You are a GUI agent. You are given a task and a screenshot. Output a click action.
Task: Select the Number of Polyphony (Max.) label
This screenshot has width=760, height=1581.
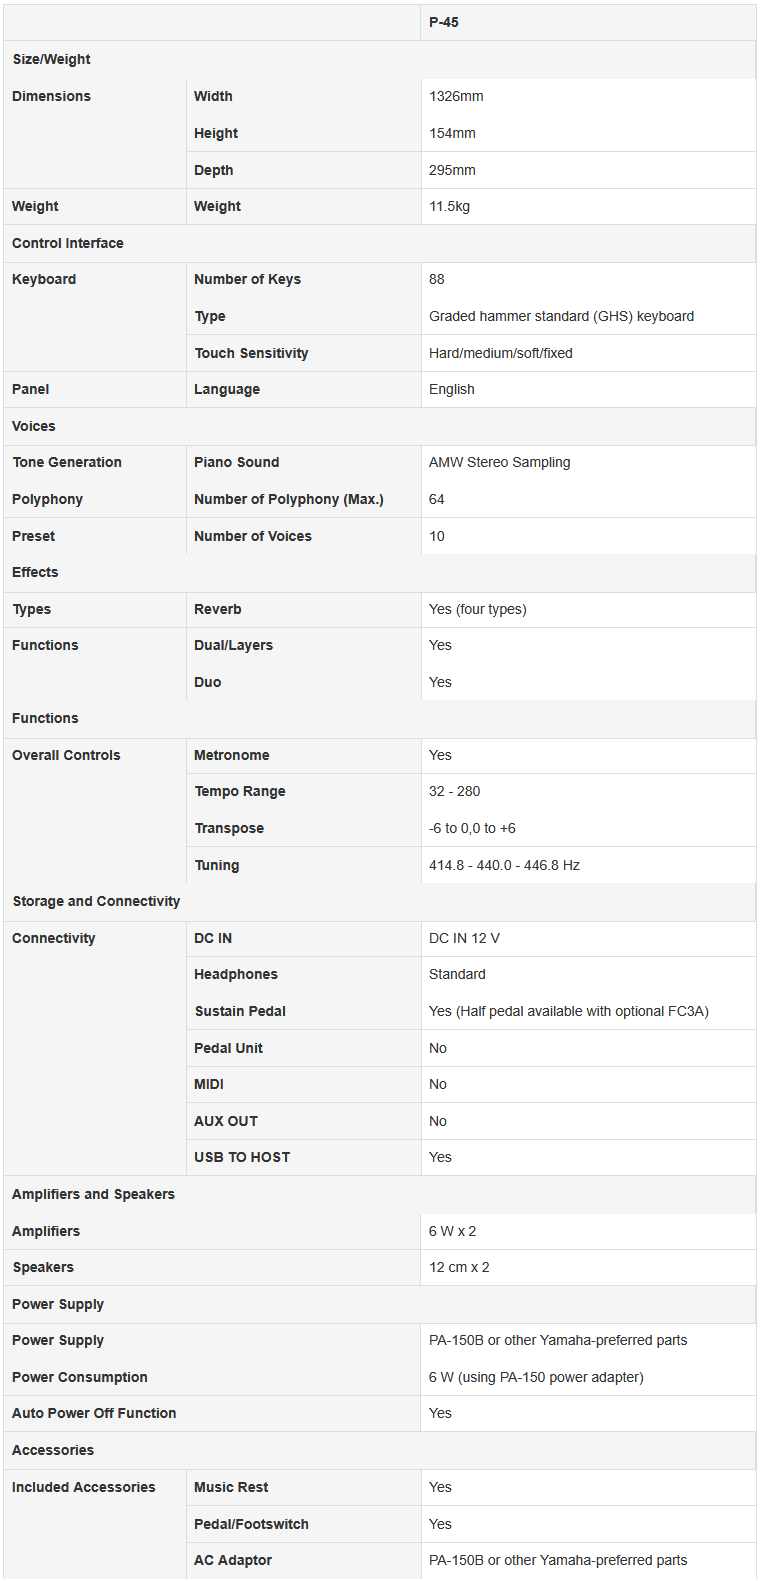click(288, 499)
